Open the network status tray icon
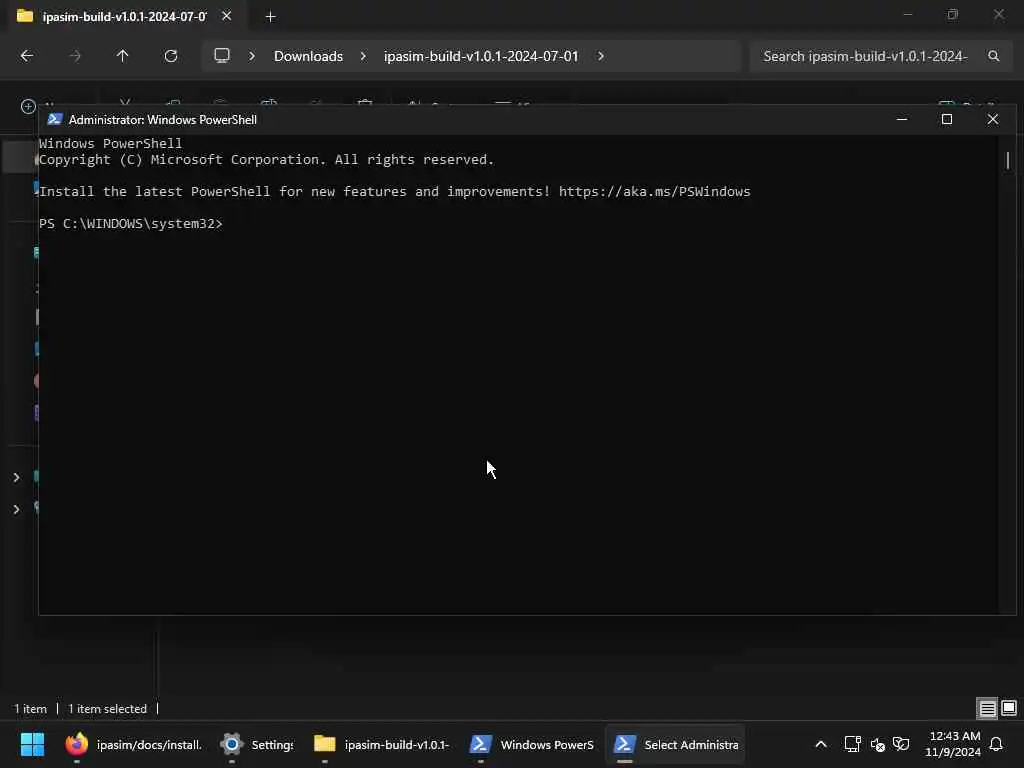 [x=852, y=744]
